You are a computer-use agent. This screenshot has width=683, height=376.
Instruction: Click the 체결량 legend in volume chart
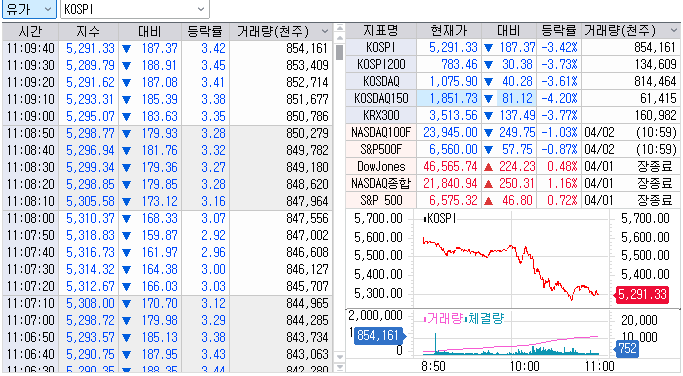484,318
